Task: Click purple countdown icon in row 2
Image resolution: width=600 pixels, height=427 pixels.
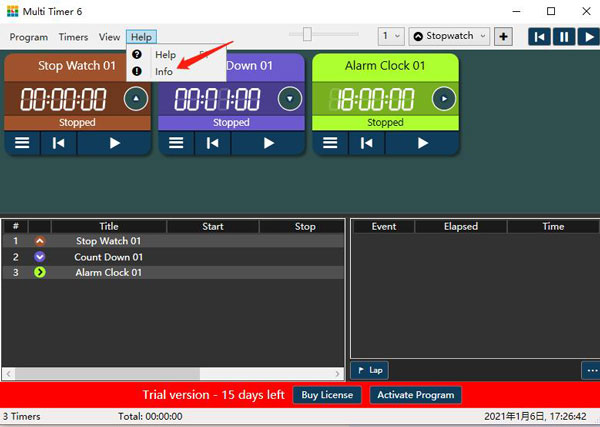Action: click(40, 257)
